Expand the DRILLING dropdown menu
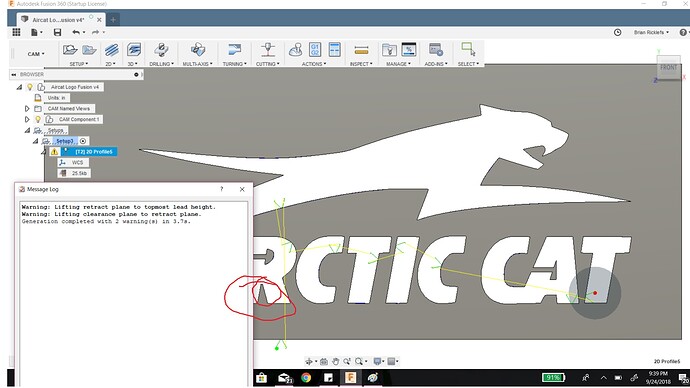 161,64
